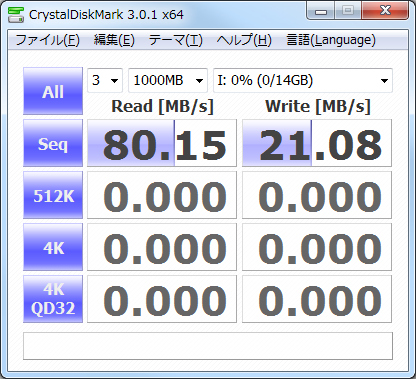Image resolution: width=416 pixels, height=379 pixels.
Task: Open the ファイル(F) menu
Action: point(47,40)
